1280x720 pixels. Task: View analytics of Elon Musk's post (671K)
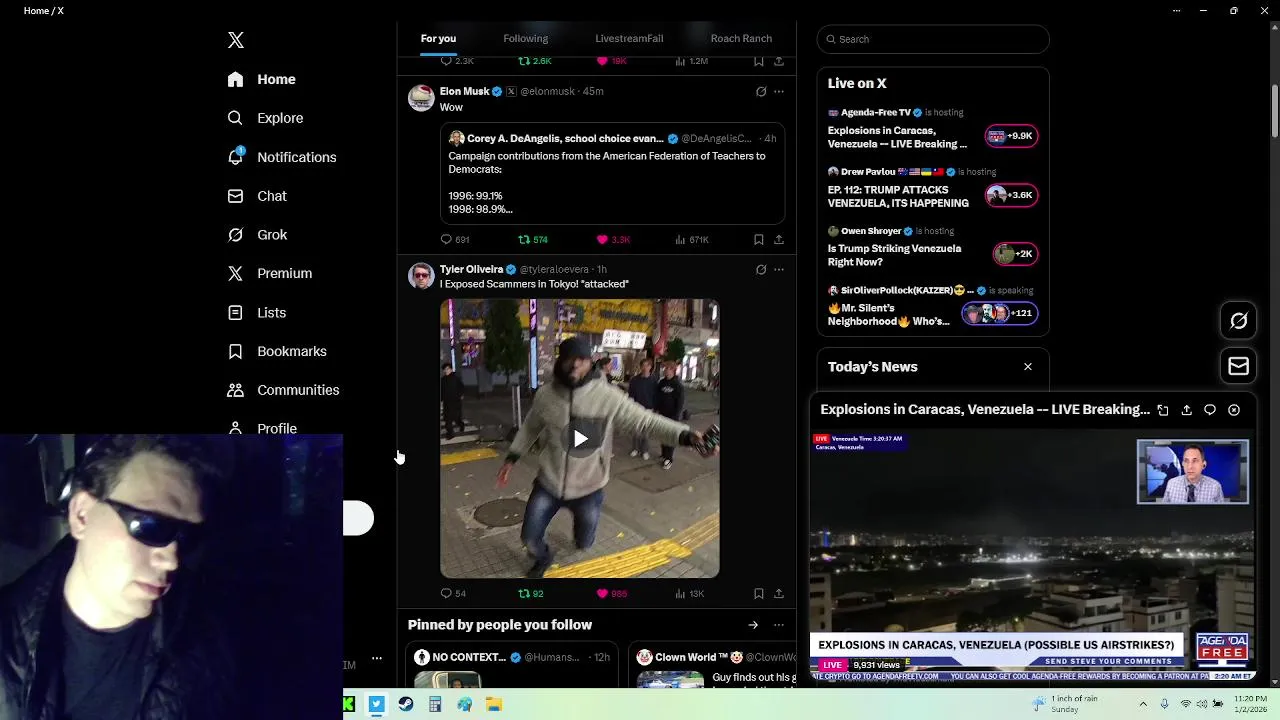pyautogui.click(x=692, y=239)
